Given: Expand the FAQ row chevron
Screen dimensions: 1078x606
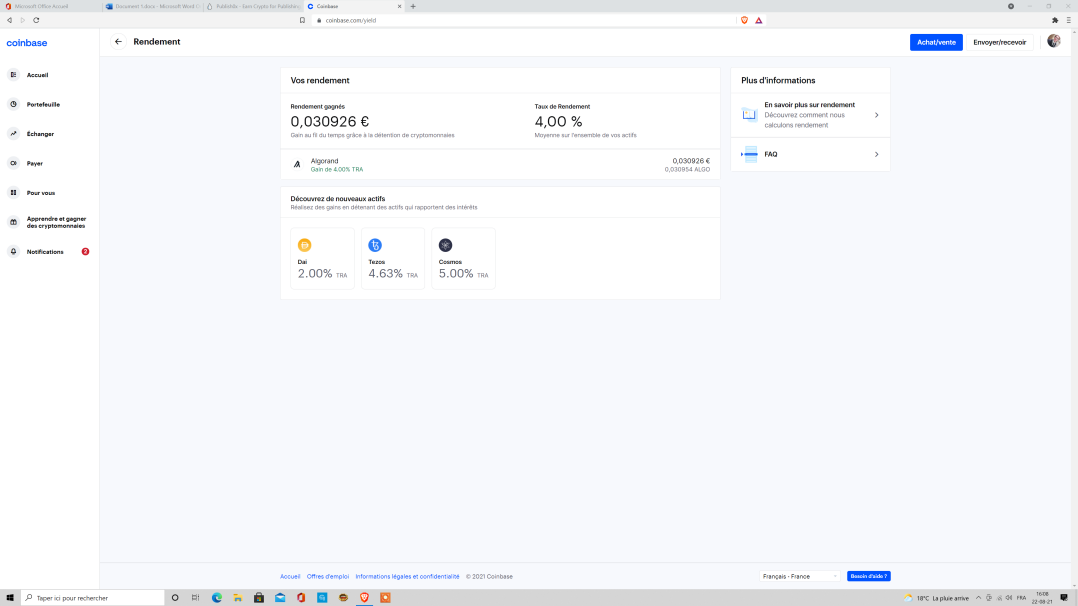Looking at the screenshot, I should point(876,154).
